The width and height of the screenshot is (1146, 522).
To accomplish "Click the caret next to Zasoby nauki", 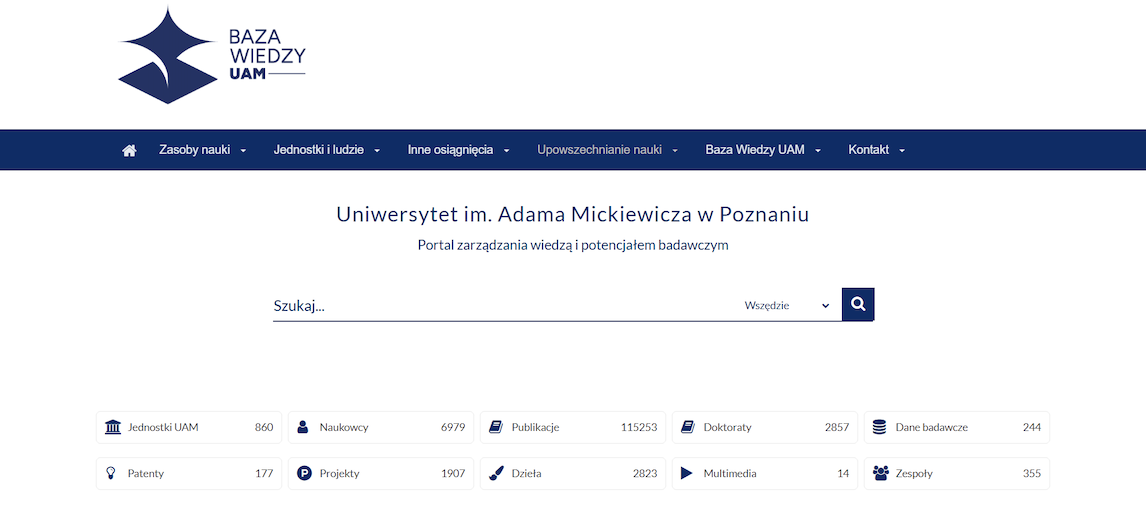I will [x=243, y=151].
